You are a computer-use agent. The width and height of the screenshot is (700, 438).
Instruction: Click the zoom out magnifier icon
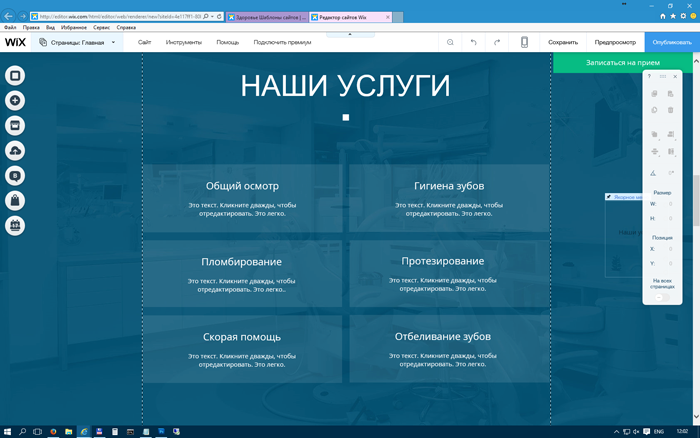point(450,42)
